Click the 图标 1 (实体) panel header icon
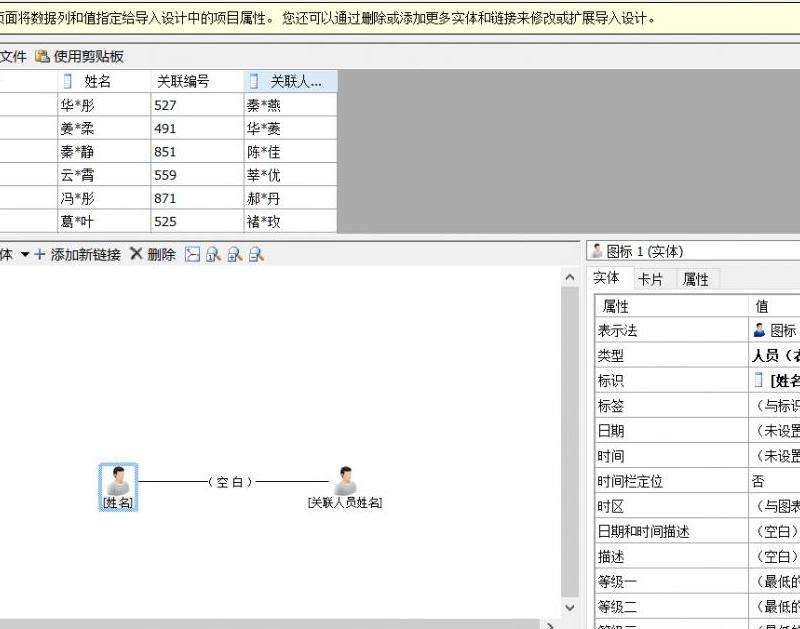Screen dimensions: 800x629 [596, 250]
